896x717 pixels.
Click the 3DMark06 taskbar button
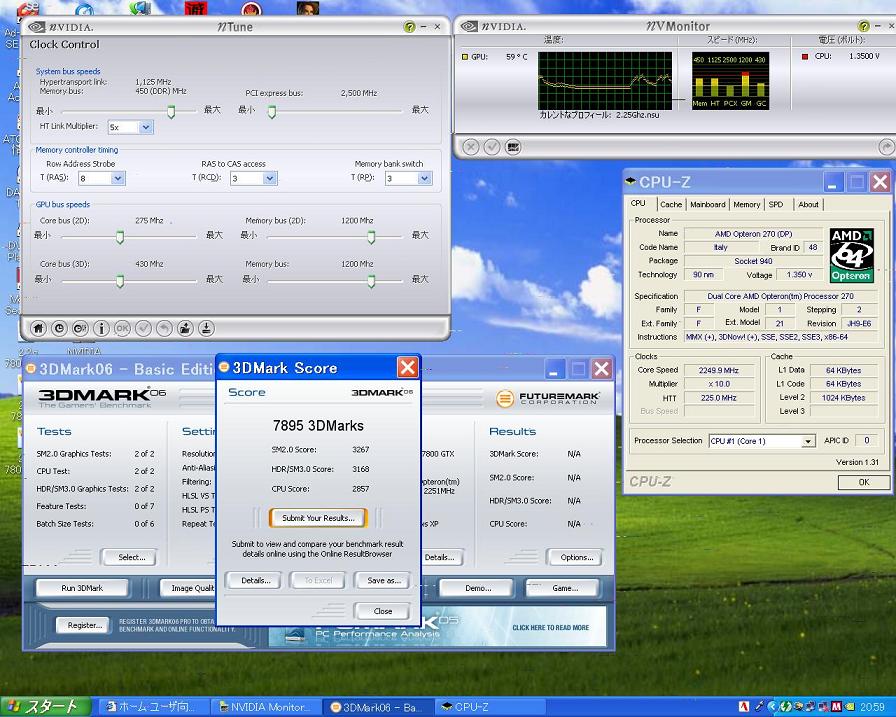[x=378, y=707]
